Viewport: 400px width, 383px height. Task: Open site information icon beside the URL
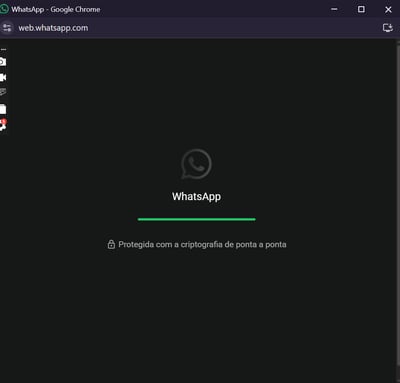tap(7, 28)
